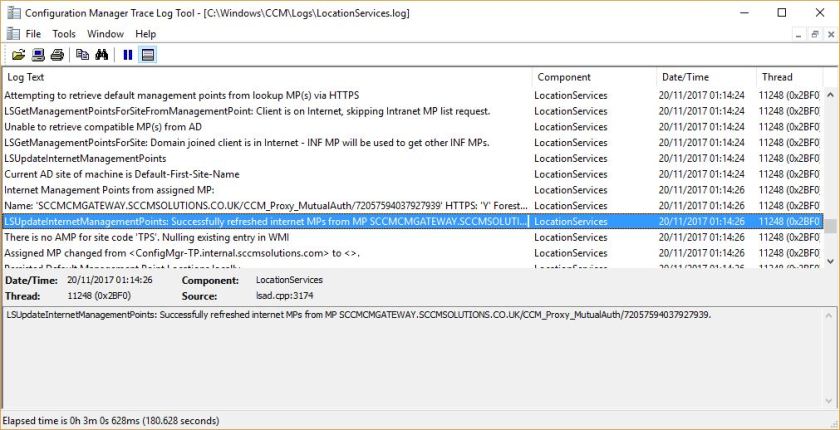Click the document icon beside File menu

pyautogui.click(x=12, y=34)
